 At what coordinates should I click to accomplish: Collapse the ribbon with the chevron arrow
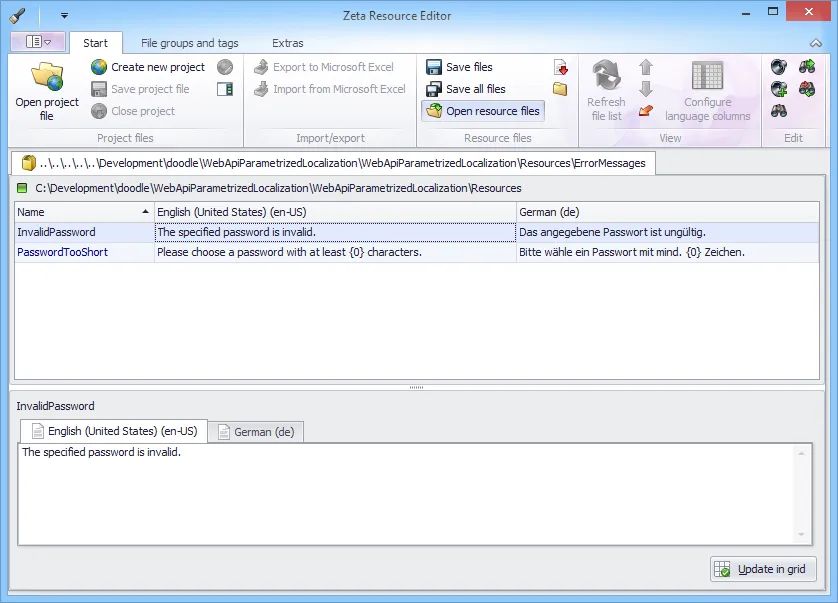[x=814, y=43]
